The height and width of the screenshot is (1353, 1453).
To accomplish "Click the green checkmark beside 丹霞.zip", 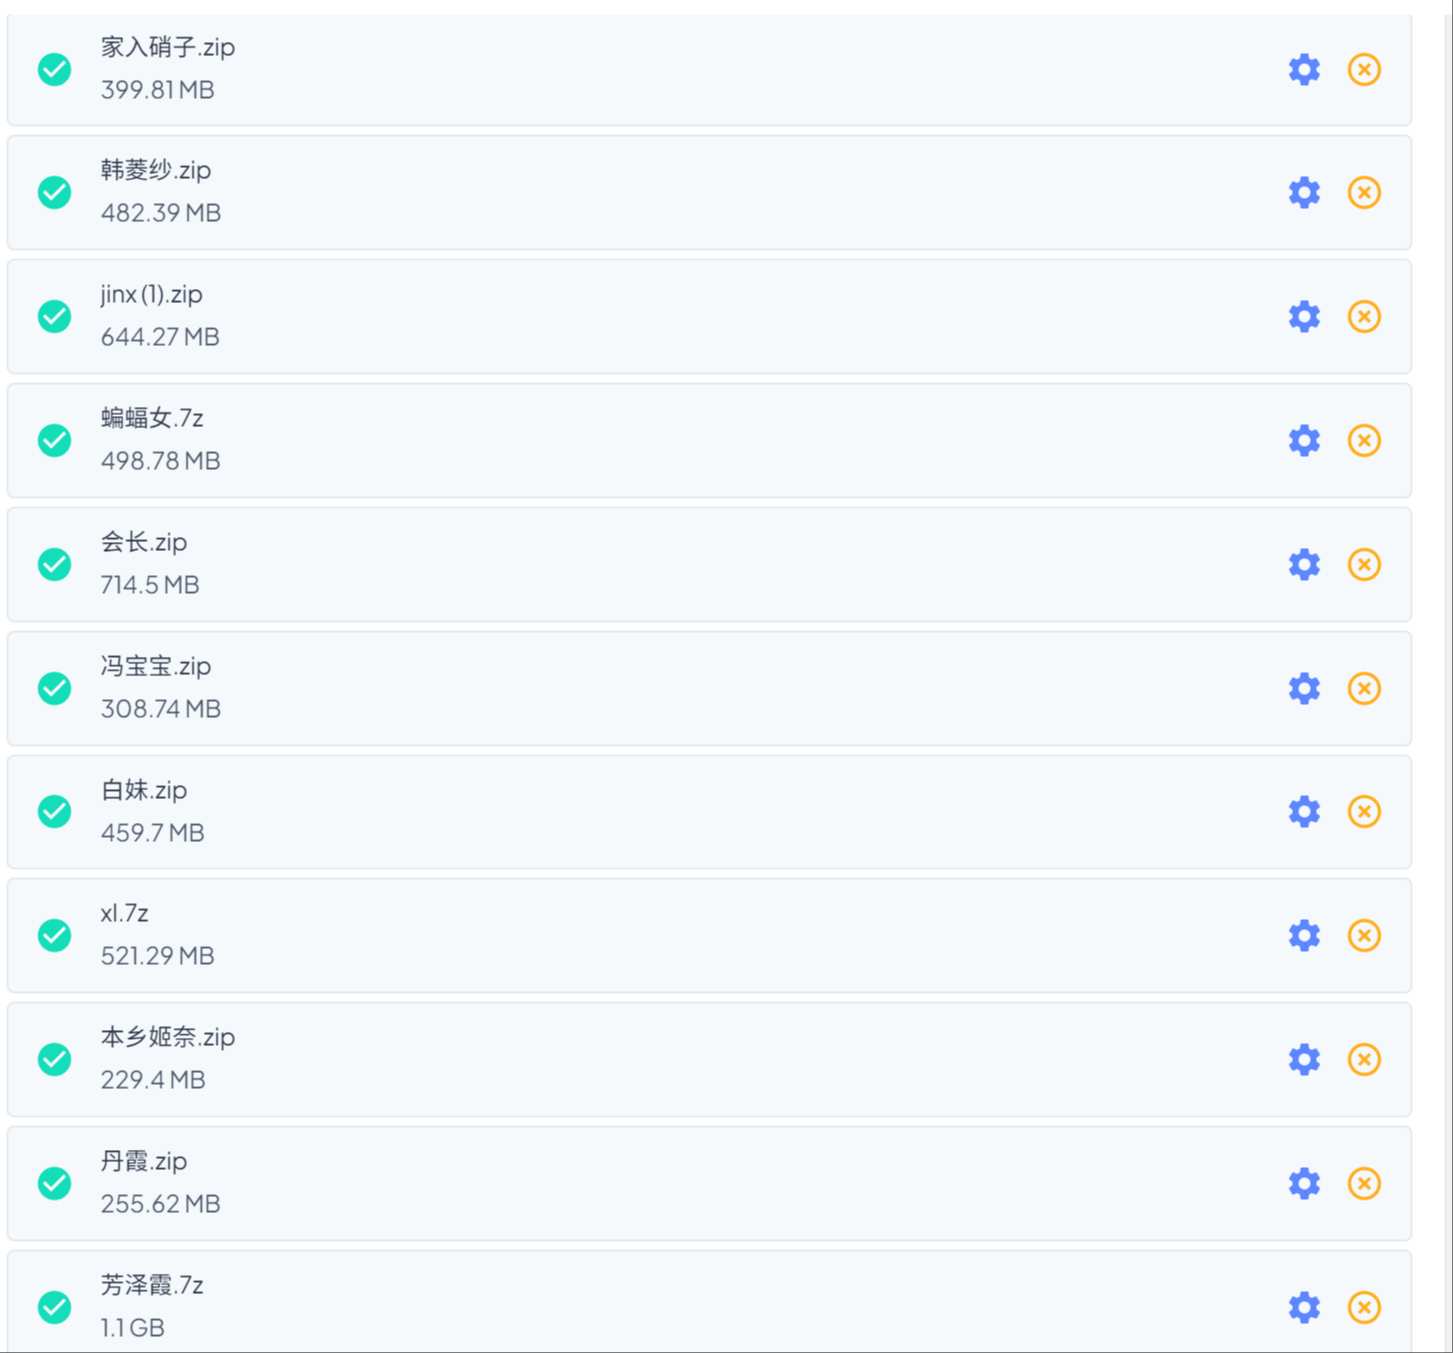I will pyautogui.click(x=54, y=1183).
